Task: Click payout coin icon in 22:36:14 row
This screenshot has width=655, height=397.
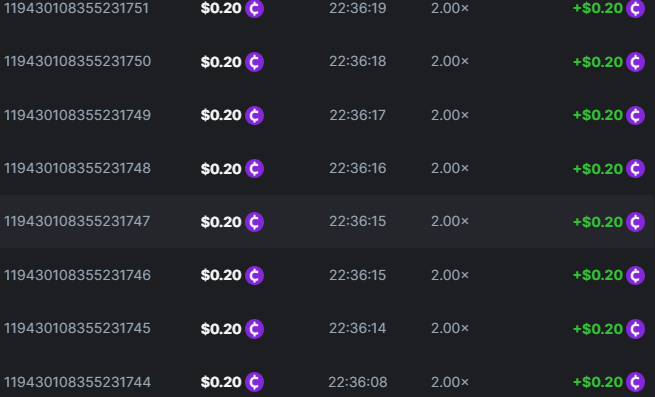Action: [635, 328]
